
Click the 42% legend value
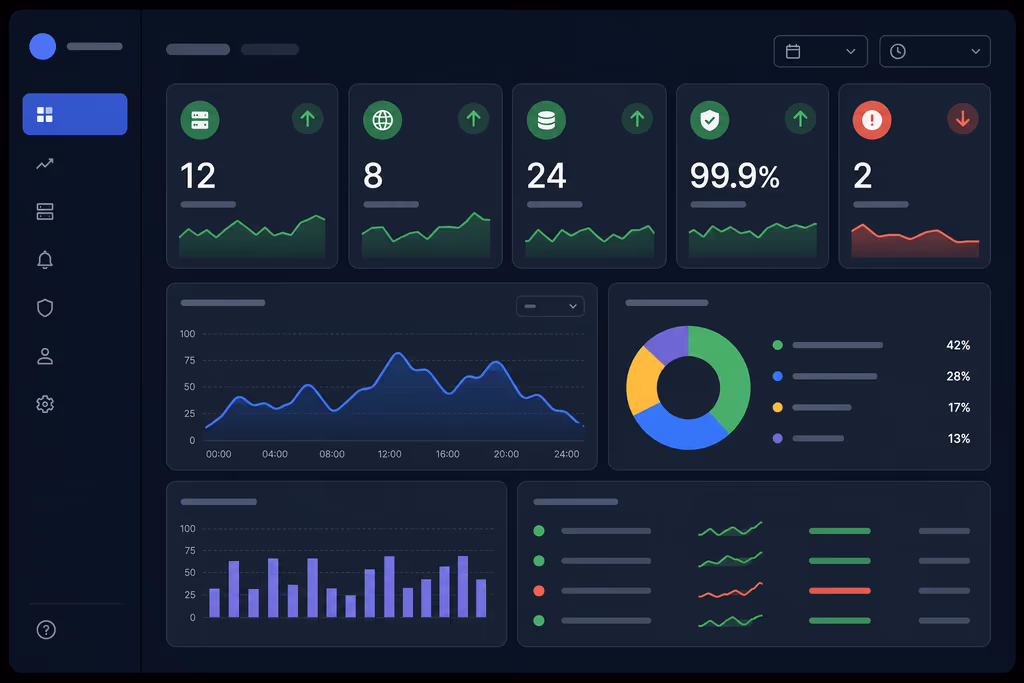coord(958,345)
